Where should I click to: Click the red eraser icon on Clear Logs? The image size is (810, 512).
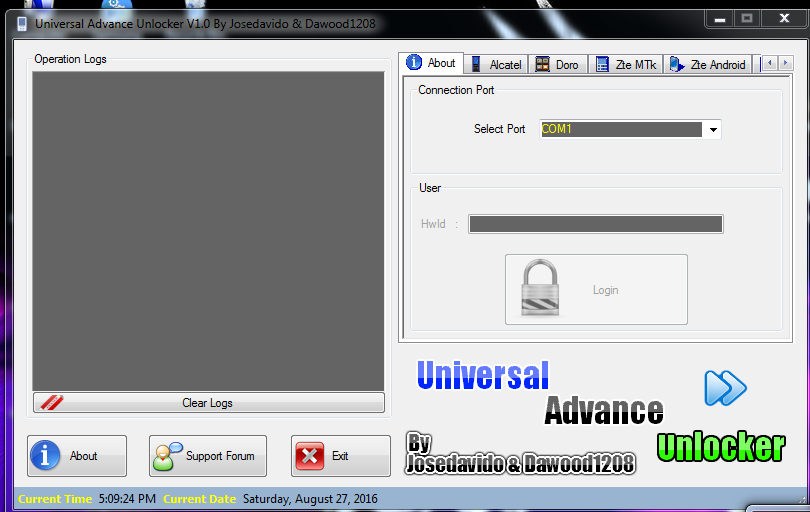(52, 402)
